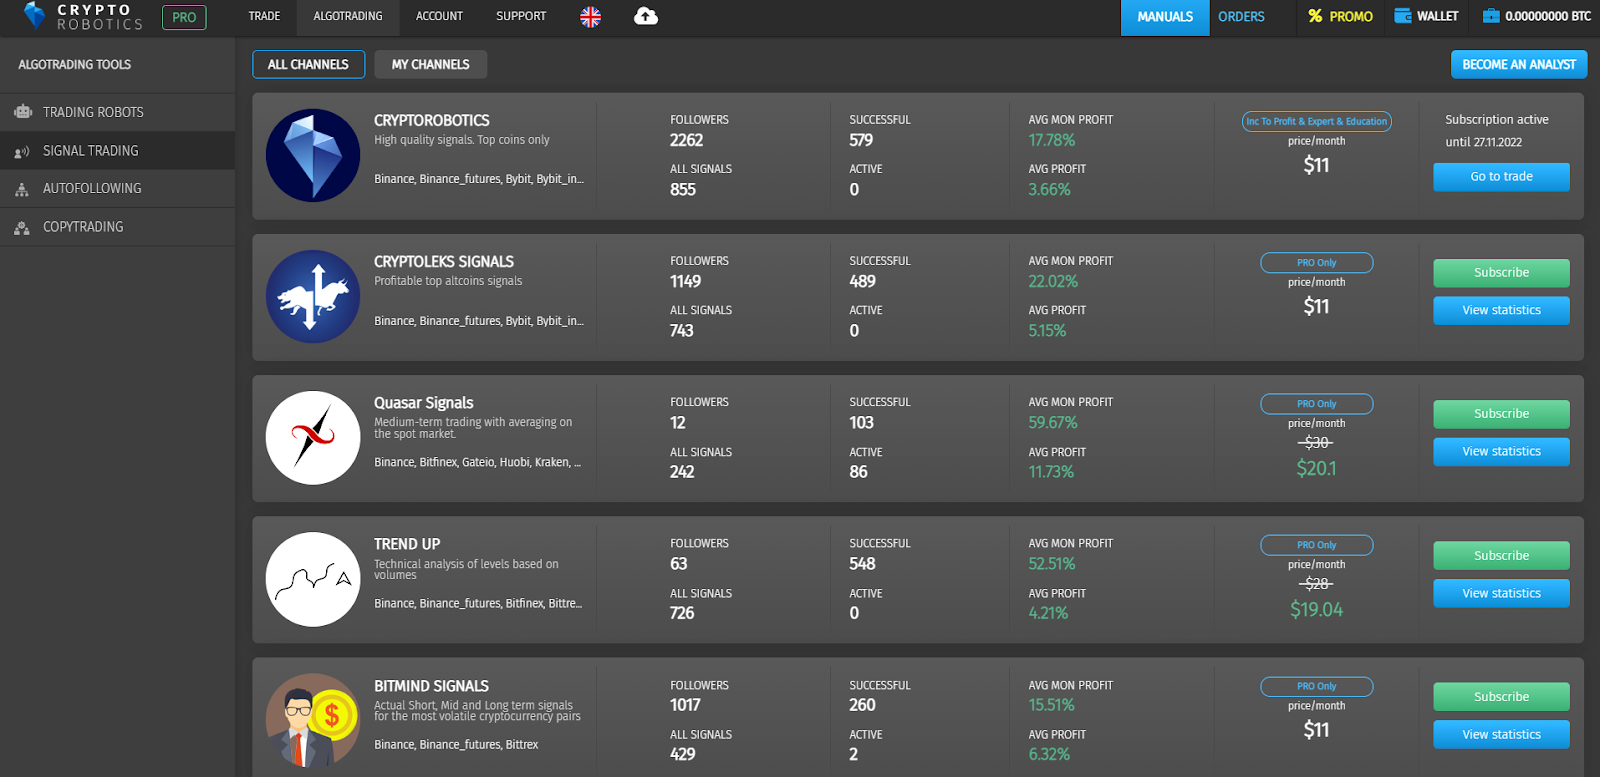Click the Subscription active until 27.11.2022 text
The image size is (1600, 777).
coord(1497,131)
